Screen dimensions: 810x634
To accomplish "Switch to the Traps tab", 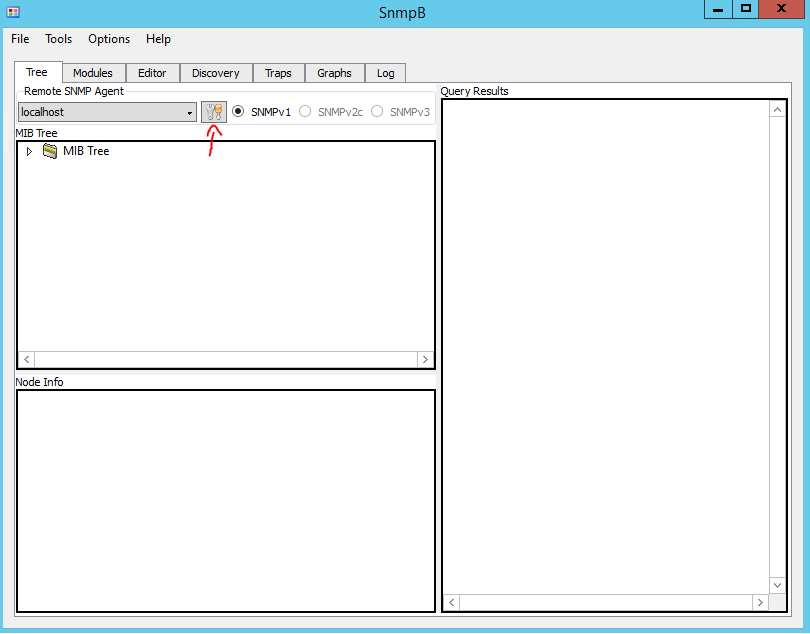I will tap(278, 72).
